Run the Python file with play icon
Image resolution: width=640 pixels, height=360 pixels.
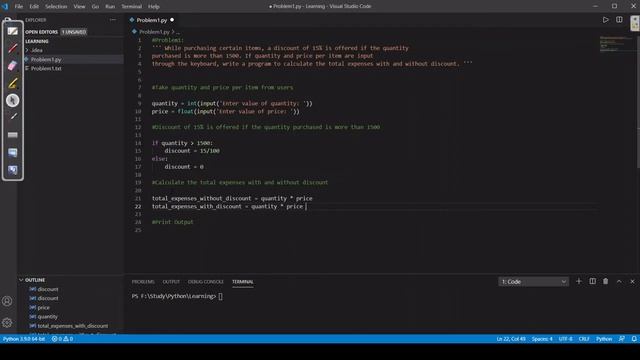pos(606,20)
